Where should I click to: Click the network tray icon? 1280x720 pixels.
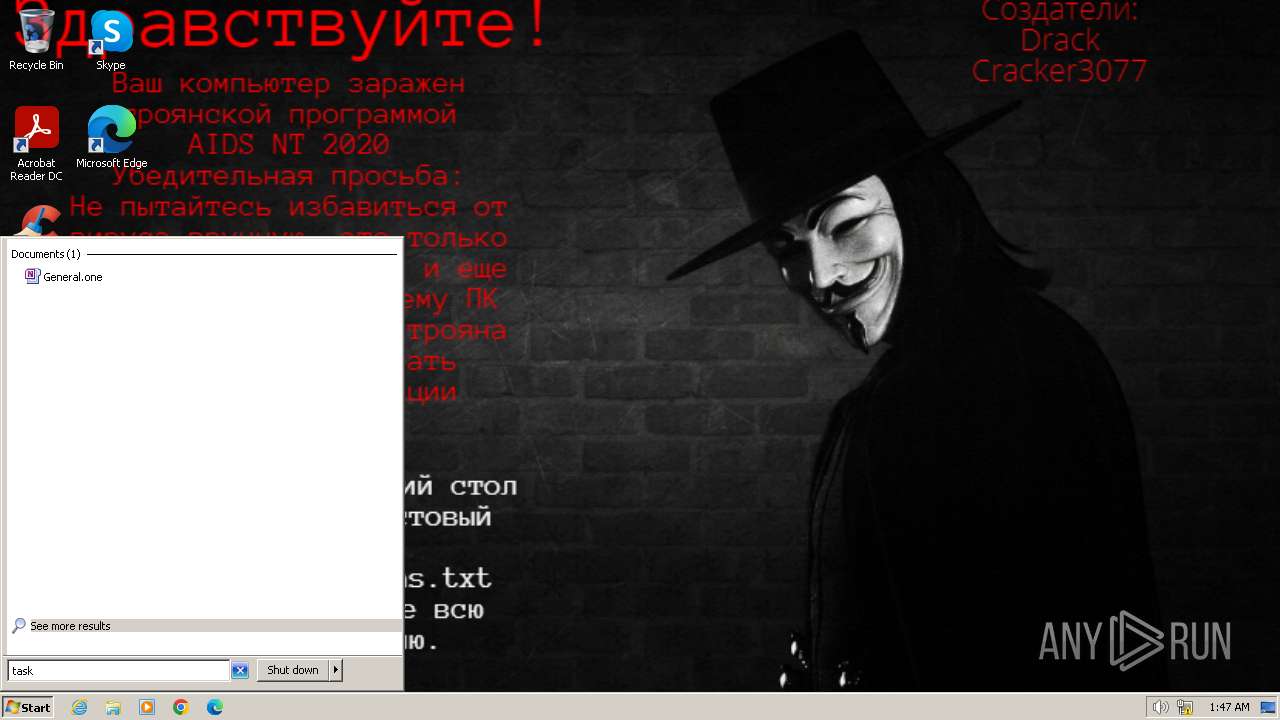pyautogui.click(x=1185, y=707)
